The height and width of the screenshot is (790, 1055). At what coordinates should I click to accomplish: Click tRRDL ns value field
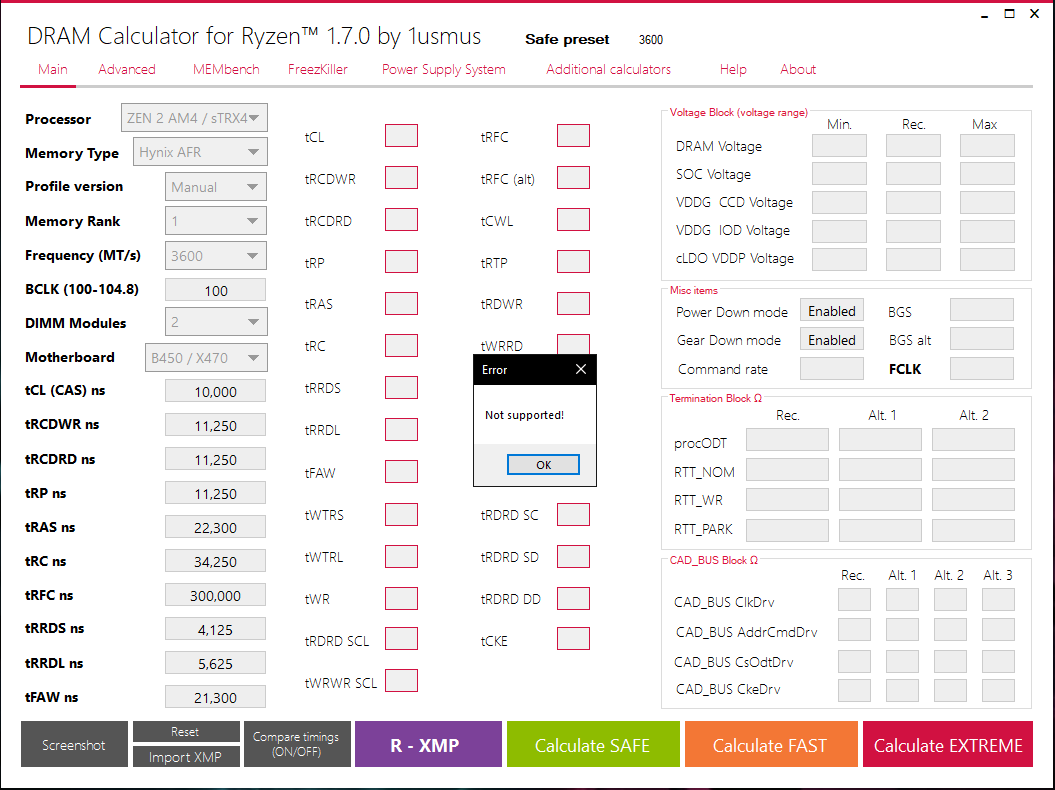point(215,663)
